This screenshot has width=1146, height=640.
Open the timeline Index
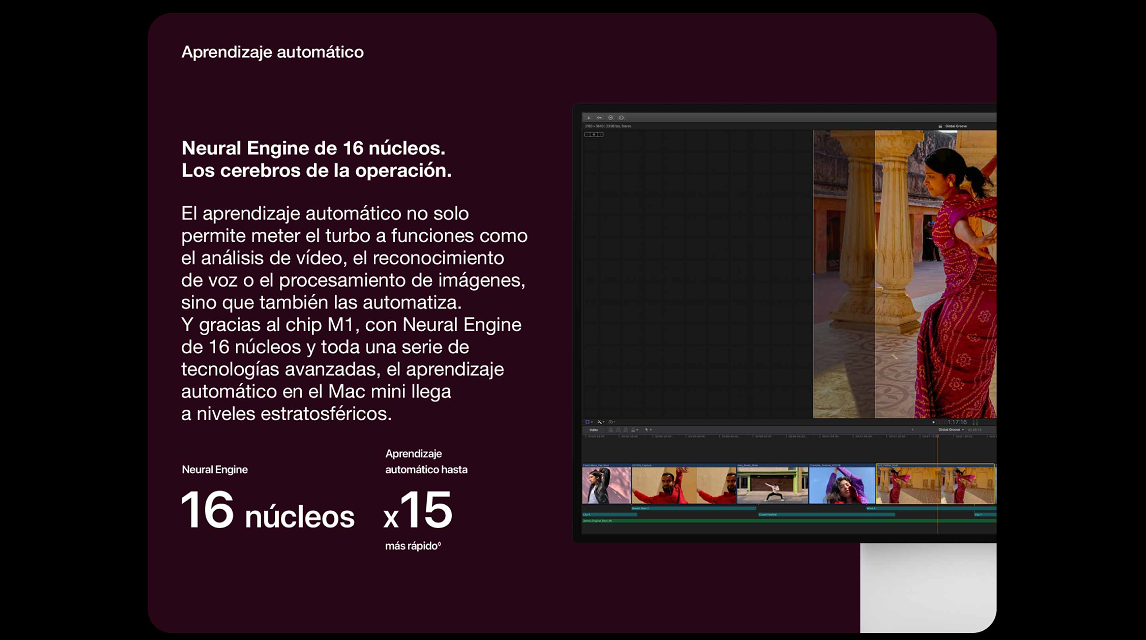593,430
